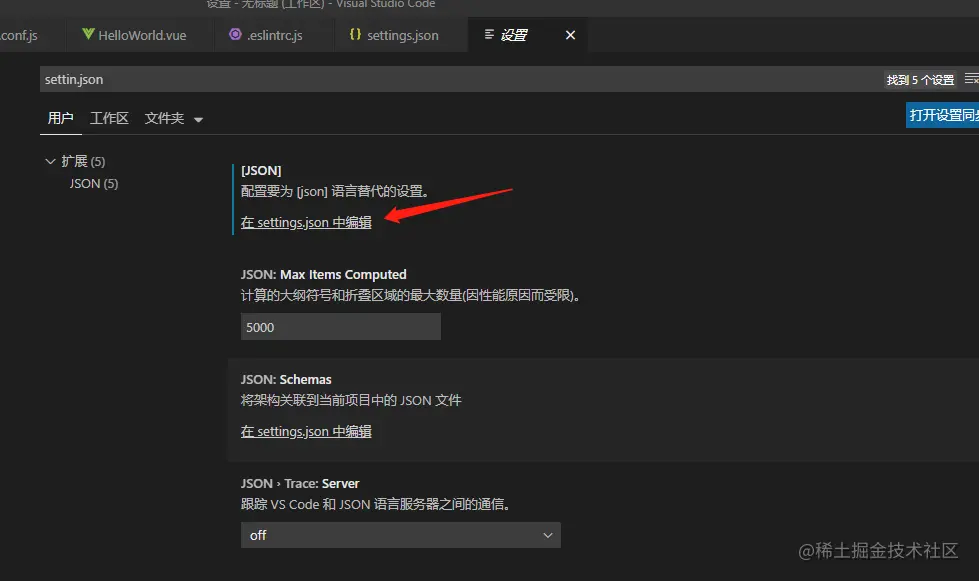Screen dimensions: 979x581
Task: Open the Trace Server dropdown showing off
Action: [x=401, y=535]
